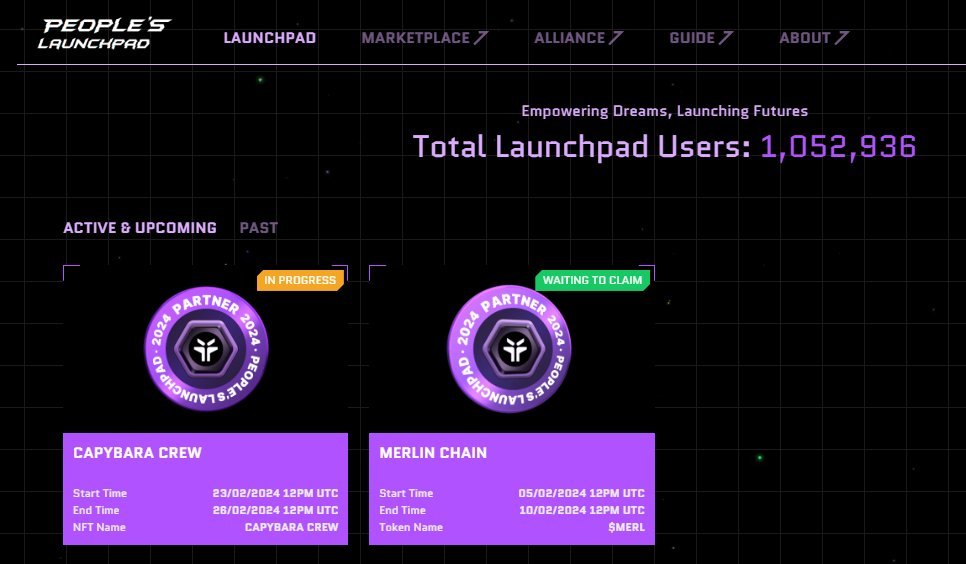
Task: Click the external arrow icon beside Marketplace
Action: point(481,38)
